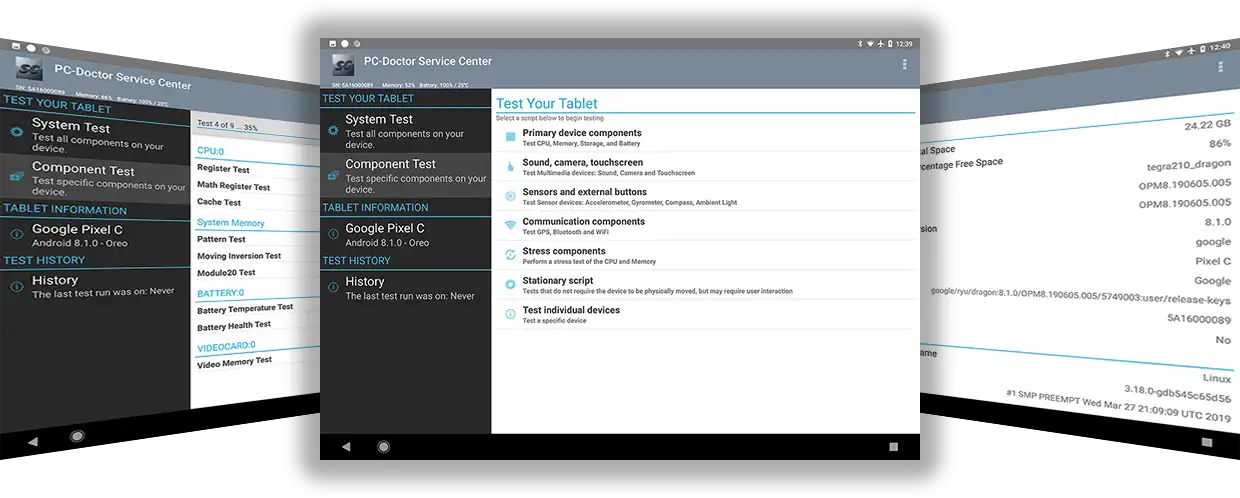
Task: Open Test individual devices
Action: (705, 315)
